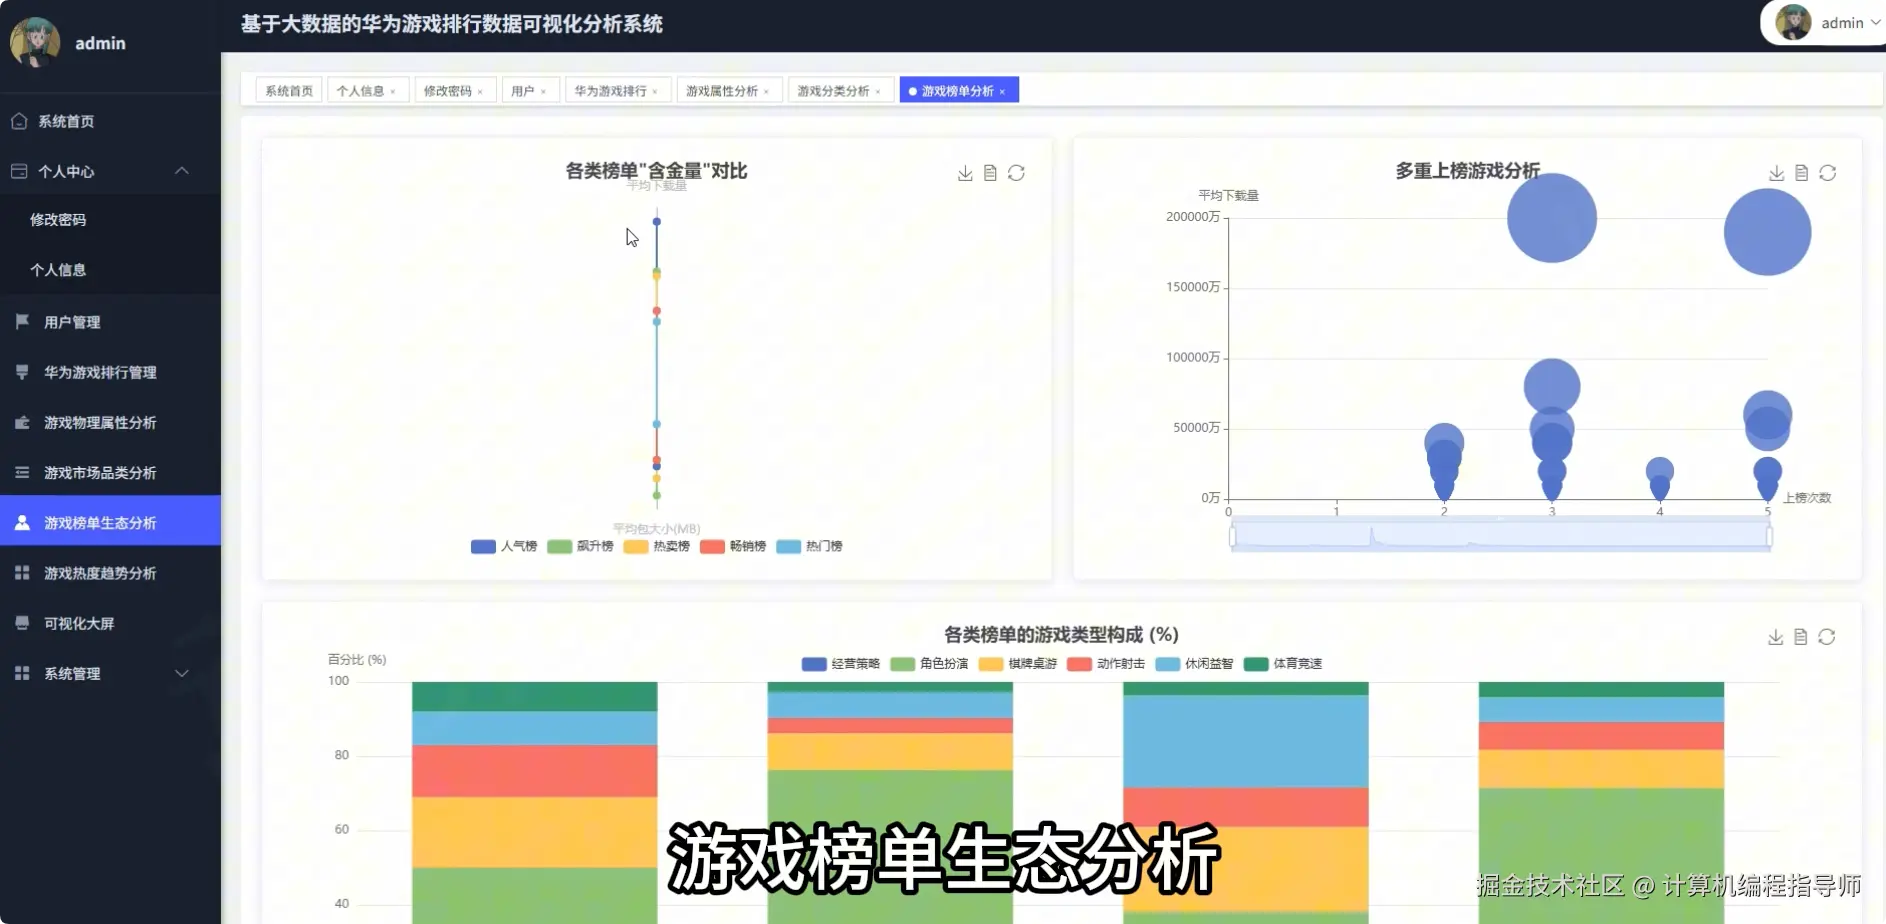The image size is (1886, 924).
Task: Open 修改密码 sidebar submenu item
Action: click(x=58, y=220)
